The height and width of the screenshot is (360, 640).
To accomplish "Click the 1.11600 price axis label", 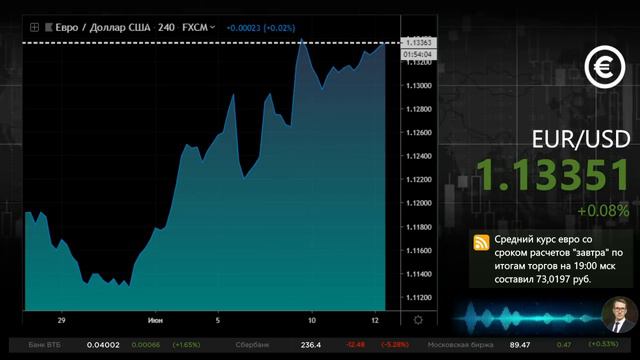I will pyautogui.click(x=419, y=251).
